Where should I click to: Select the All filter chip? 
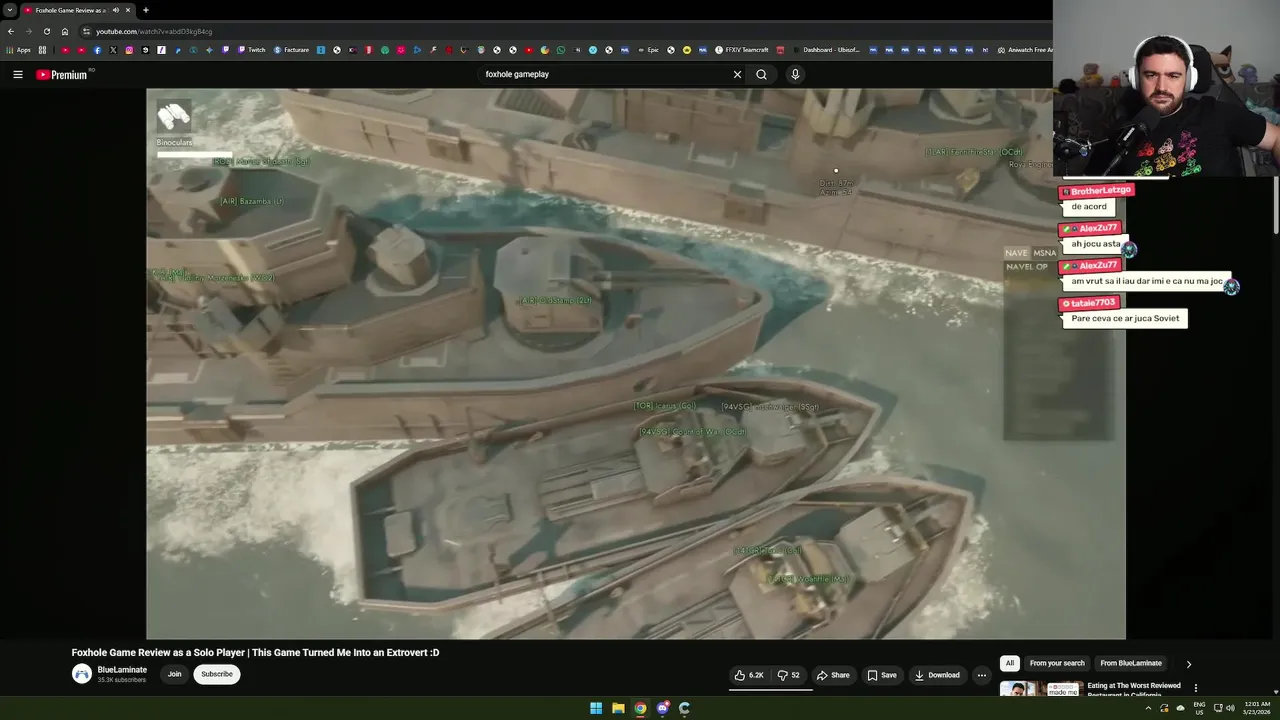click(1010, 663)
